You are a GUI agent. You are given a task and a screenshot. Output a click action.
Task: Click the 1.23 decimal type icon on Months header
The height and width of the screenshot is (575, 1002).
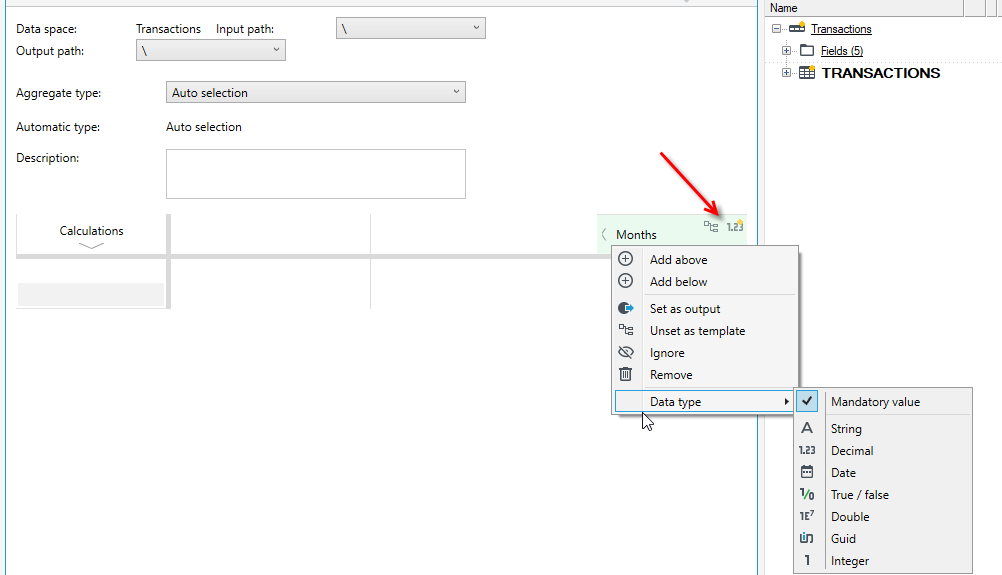coord(735,226)
